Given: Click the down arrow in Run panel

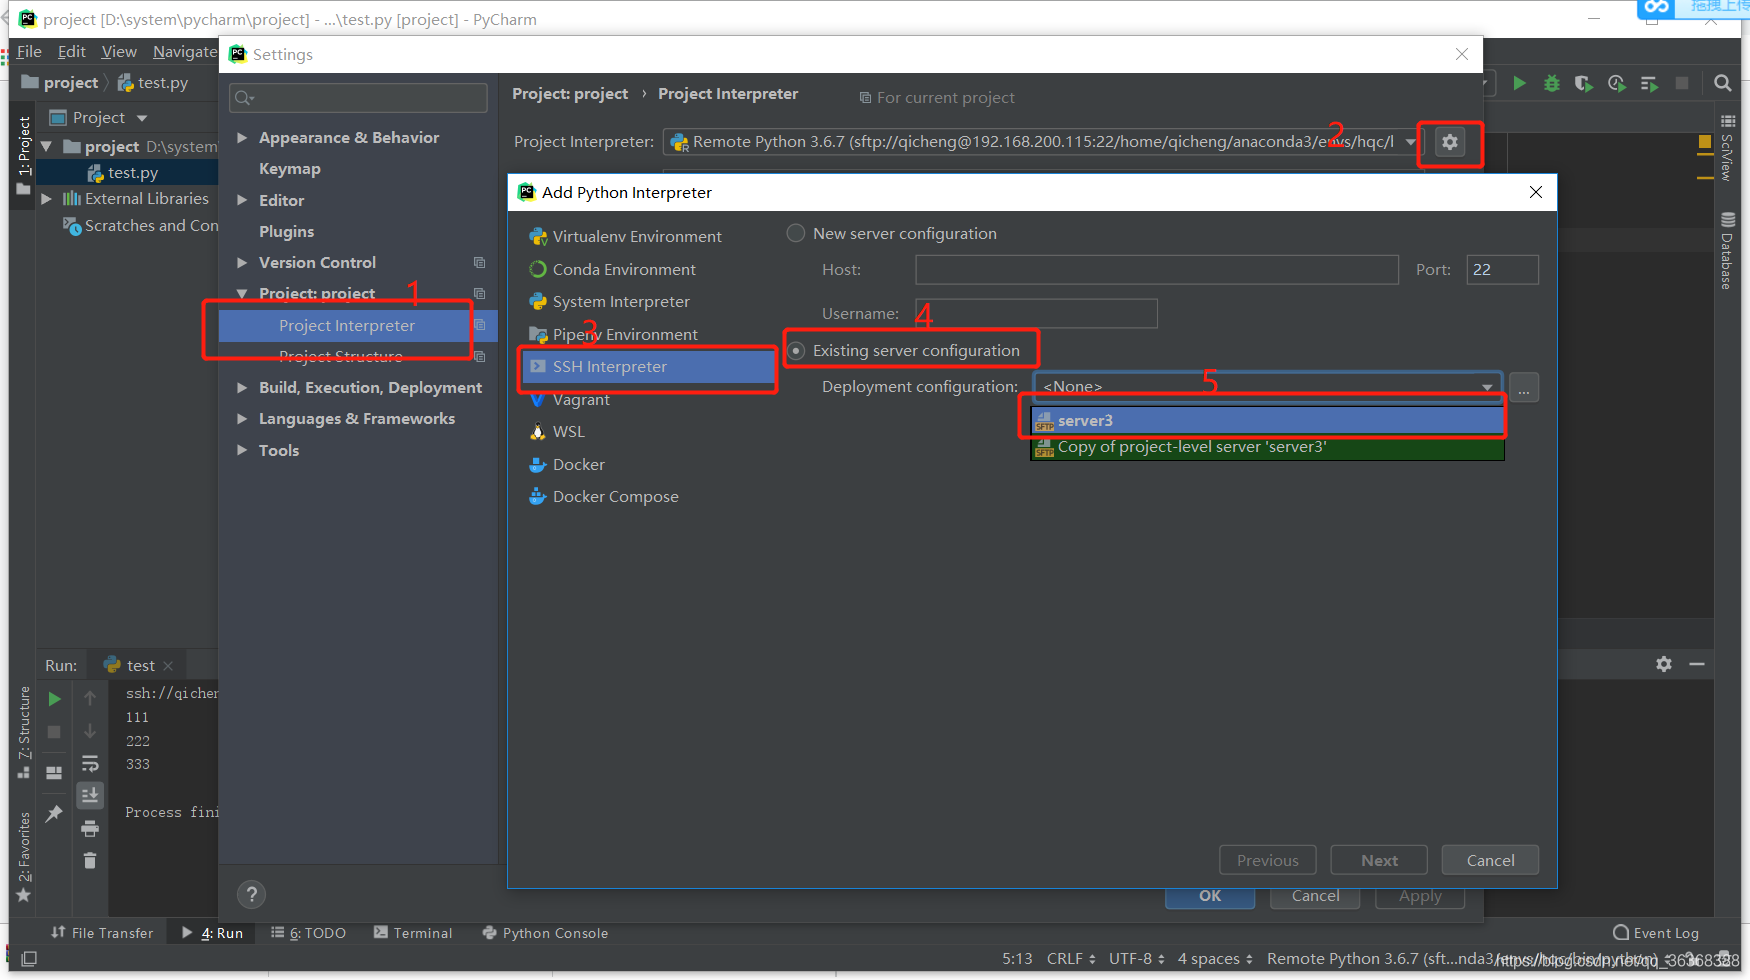Looking at the screenshot, I should tap(90, 731).
